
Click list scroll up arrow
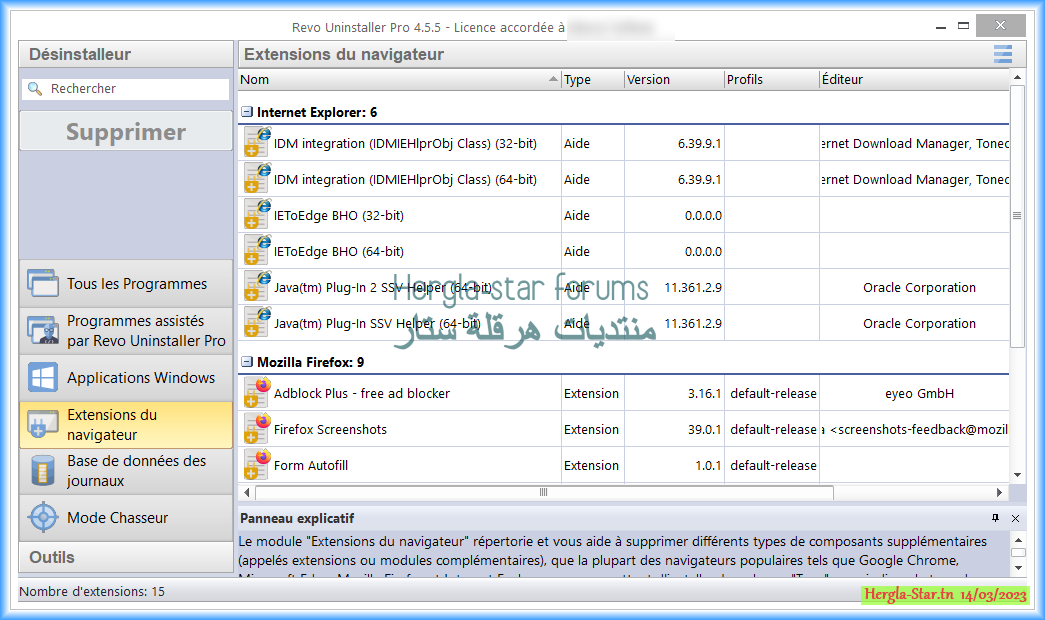pyautogui.click(x=1017, y=77)
